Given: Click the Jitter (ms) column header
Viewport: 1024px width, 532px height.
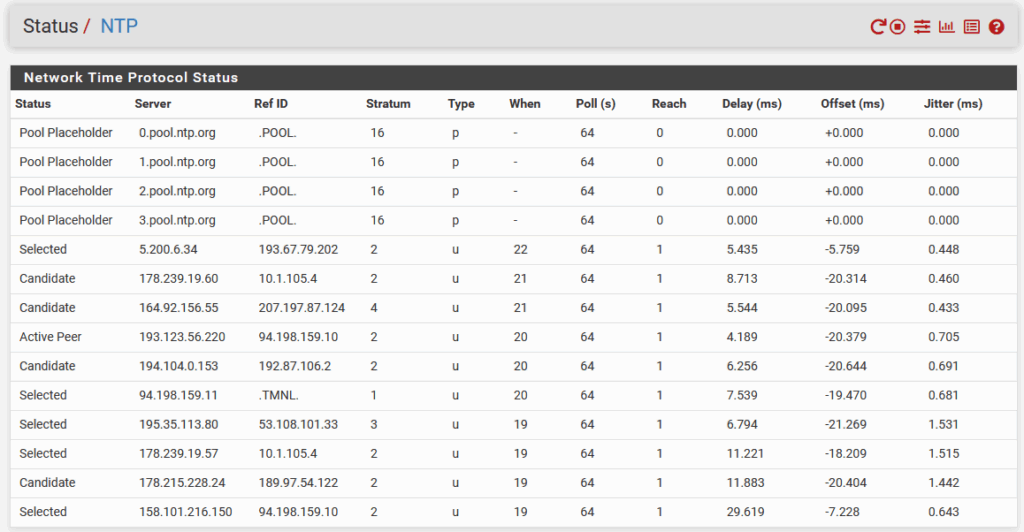Looking at the screenshot, I should [x=953, y=104].
